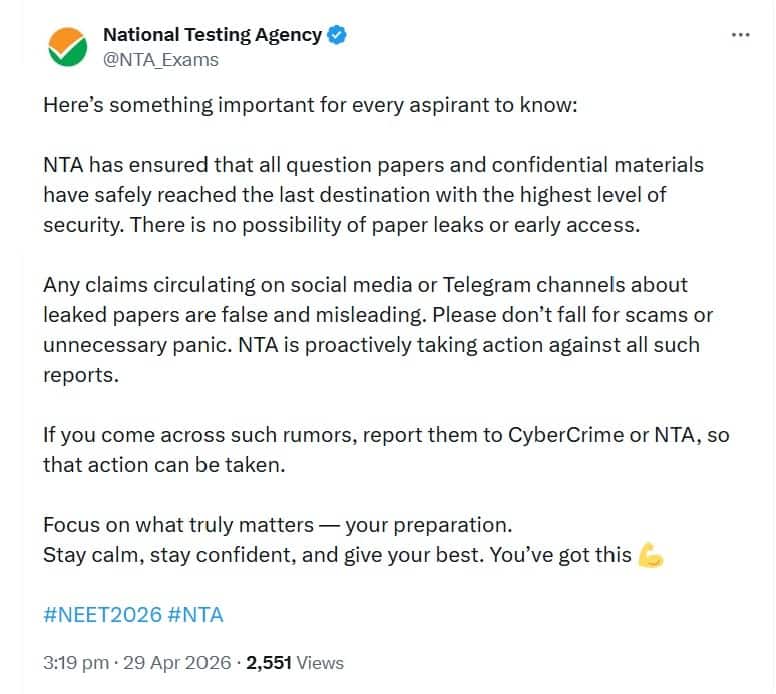Screen dimensions: 776x694
Task: Click the 29 Apr 2026 date
Action: point(177,663)
